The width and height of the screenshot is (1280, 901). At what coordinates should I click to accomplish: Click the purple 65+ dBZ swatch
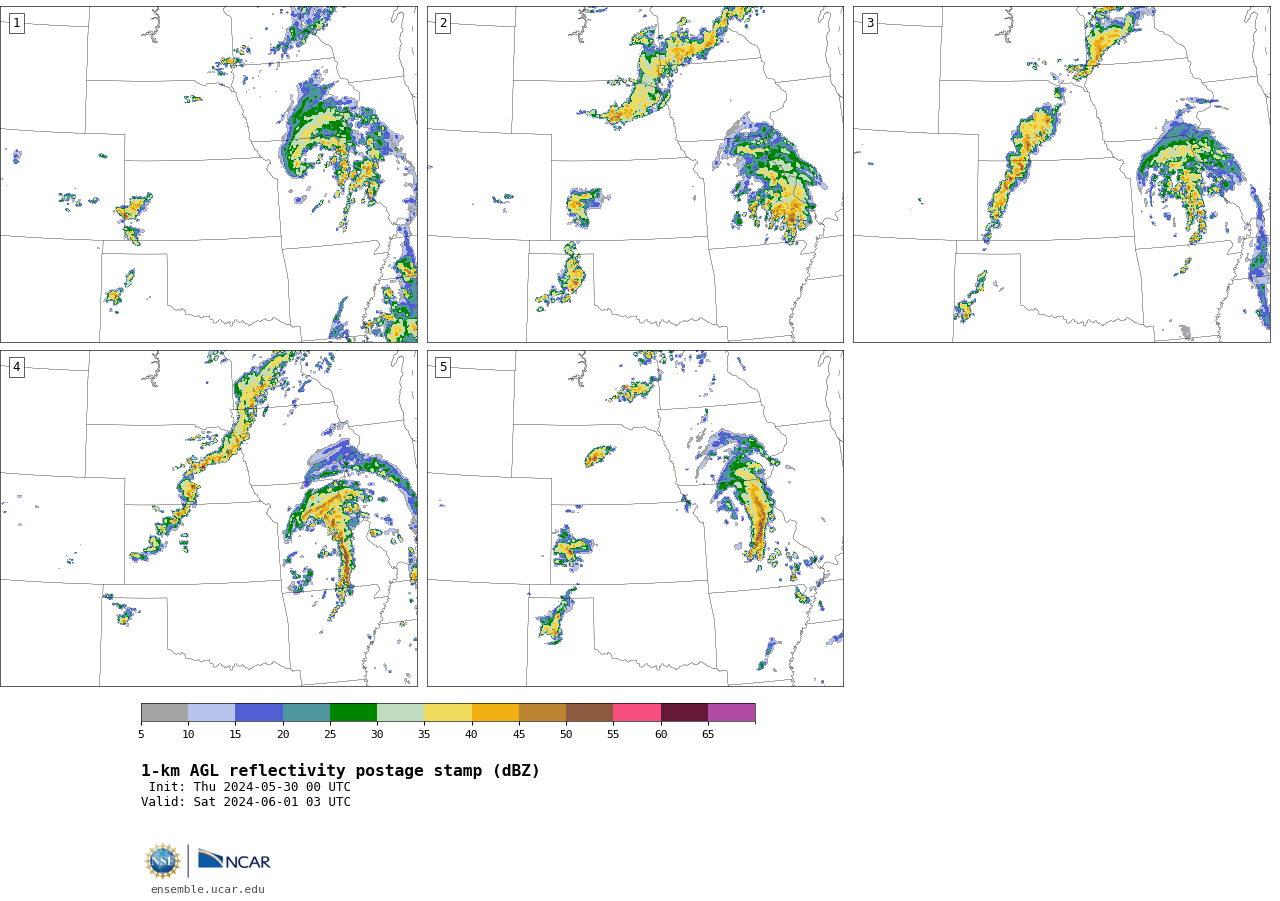pyautogui.click(x=731, y=713)
